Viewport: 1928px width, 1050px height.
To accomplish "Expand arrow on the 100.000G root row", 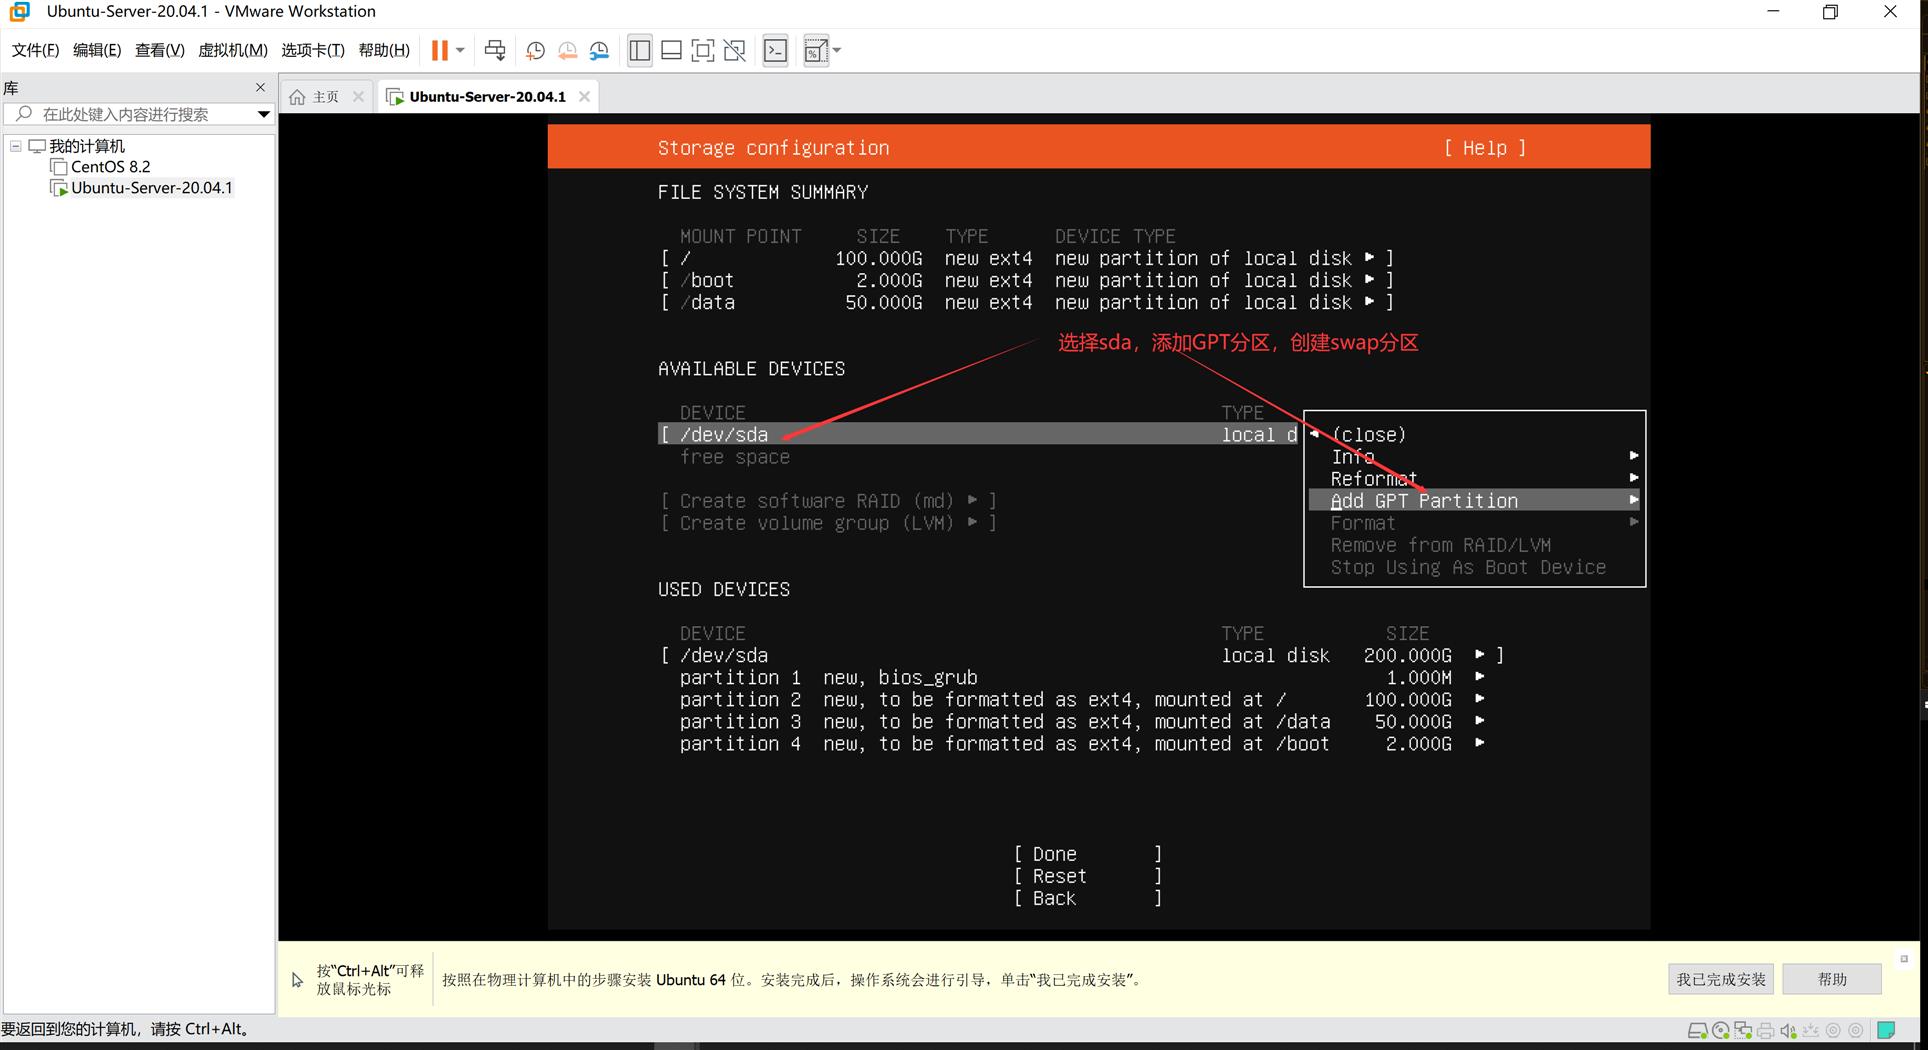I will [1369, 257].
